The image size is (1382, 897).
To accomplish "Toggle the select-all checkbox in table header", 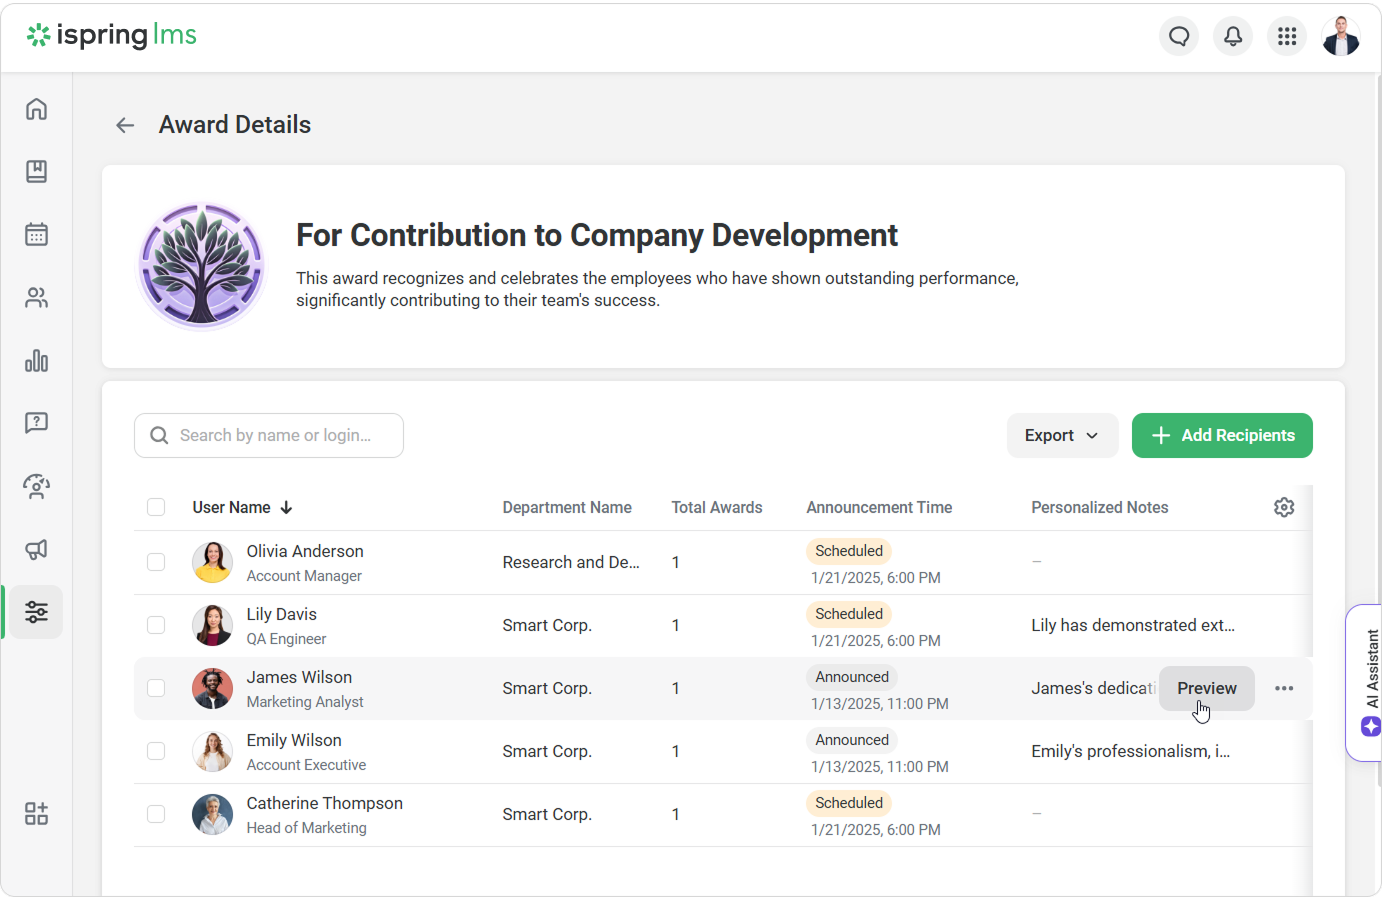I will [x=156, y=507].
